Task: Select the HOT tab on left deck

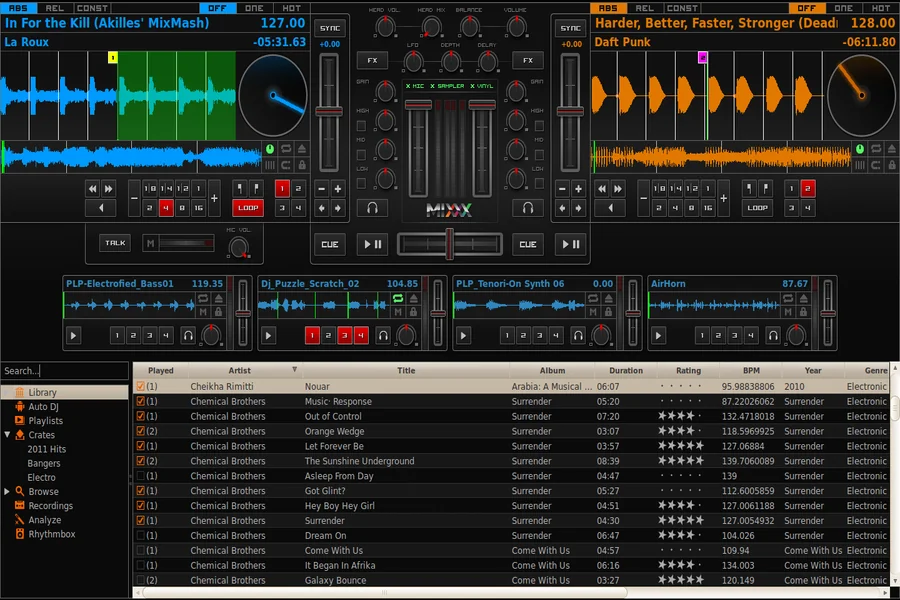Action: (x=291, y=8)
